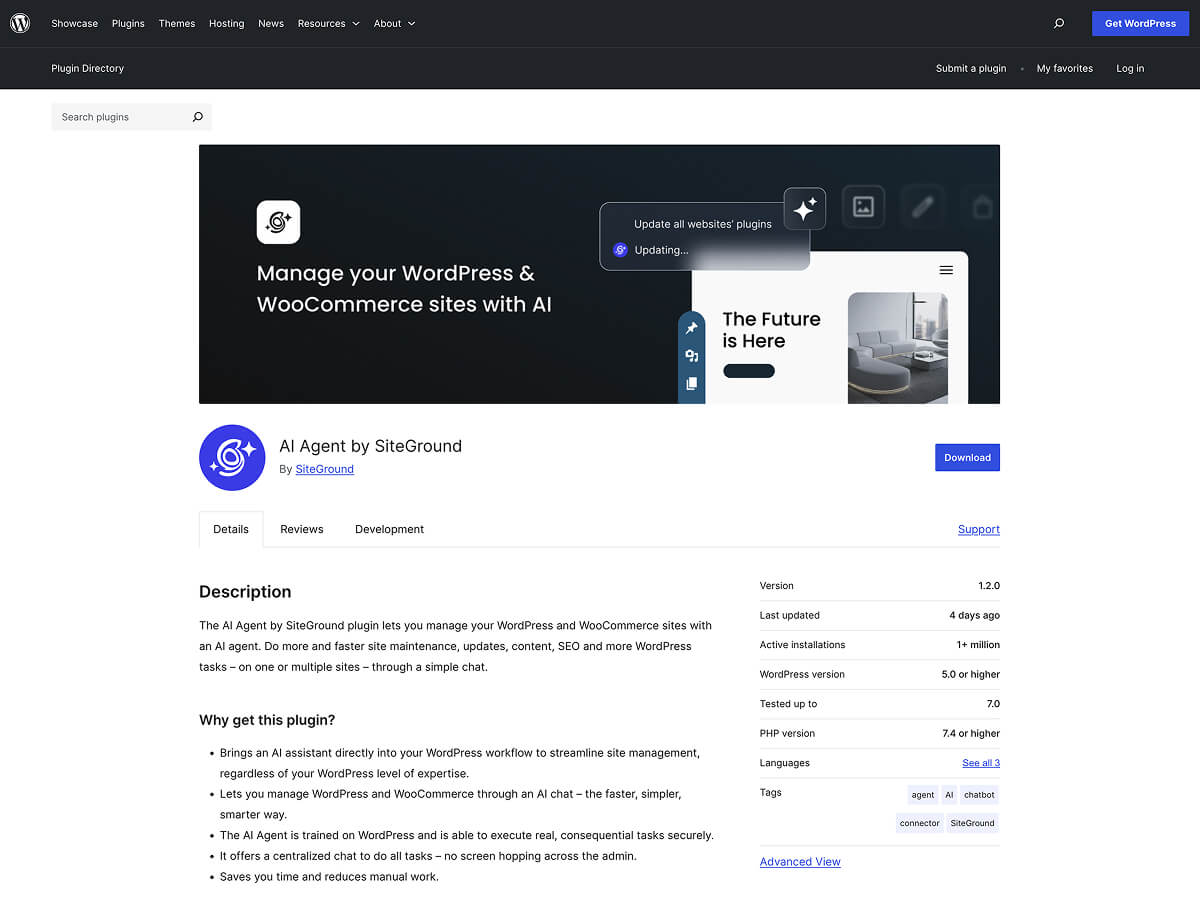Click the Description heading
The height and width of the screenshot is (902, 1200).
[x=245, y=592]
